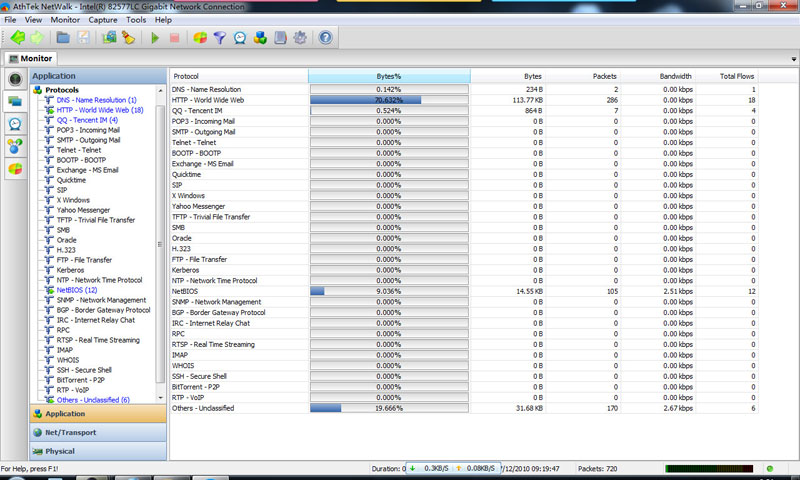The image size is (800, 480).
Task: Select the Protocols root tree node
Action: pyautogui.click(x=68, y=90)
